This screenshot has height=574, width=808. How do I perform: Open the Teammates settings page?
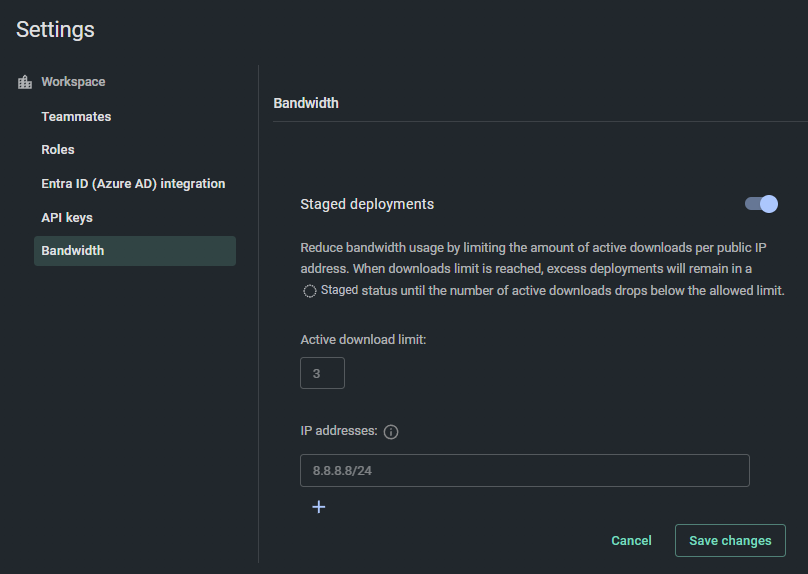(76, 117)
